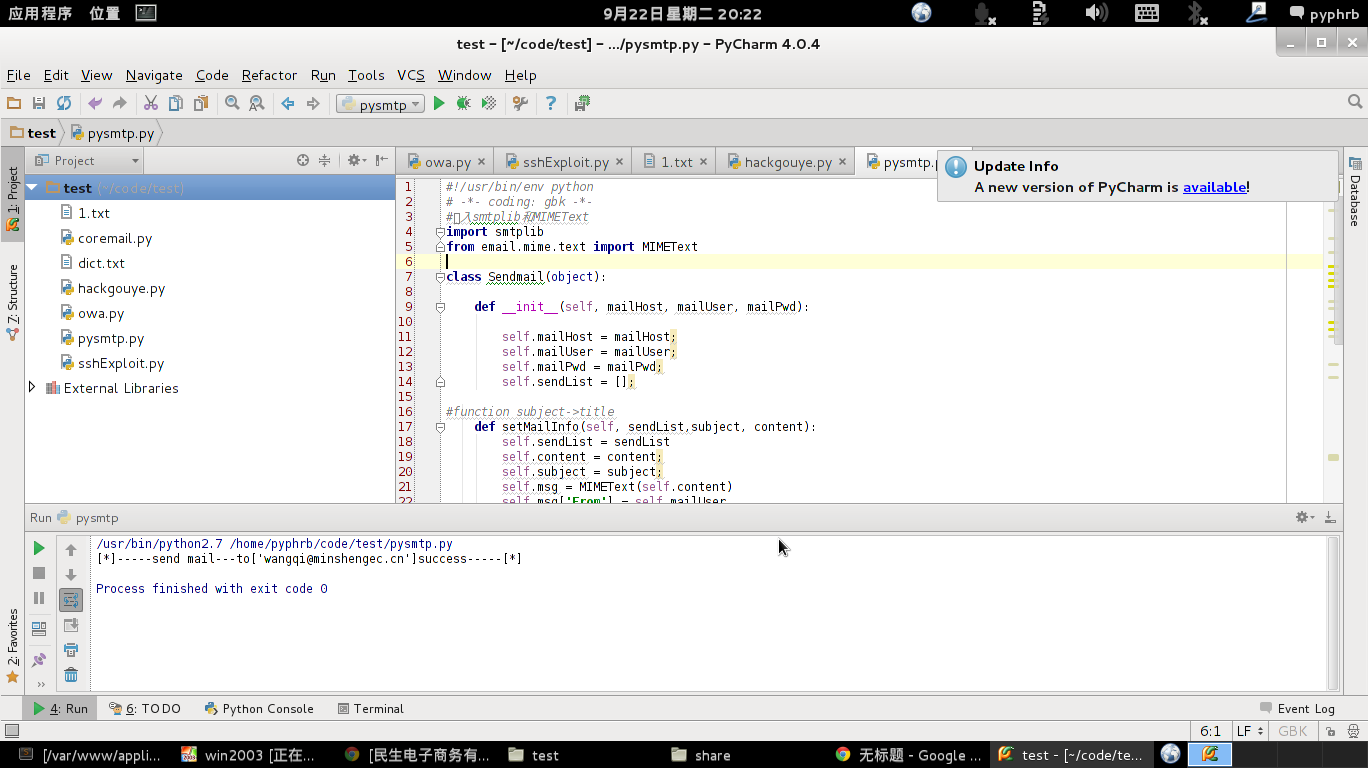Screen dimensions: 1368x768
Task: Select dict.txt in the project tree
Action: click(101, 263)
